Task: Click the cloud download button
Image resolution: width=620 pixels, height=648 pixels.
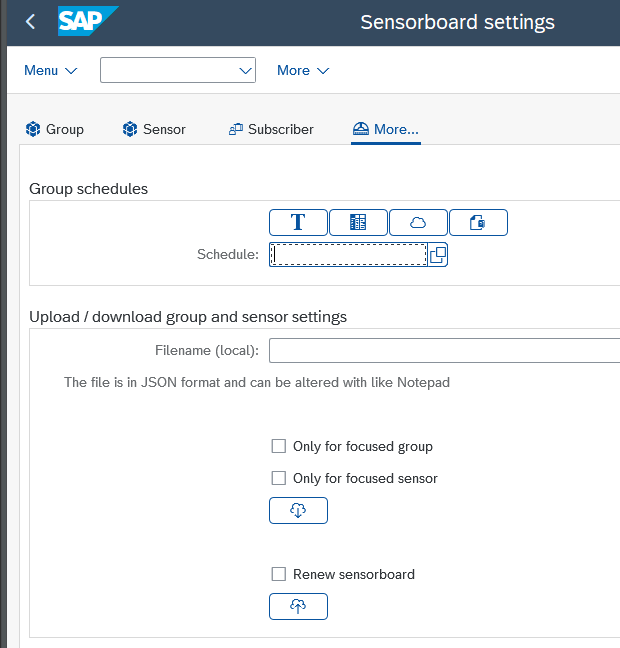Action: coord(298,510)
